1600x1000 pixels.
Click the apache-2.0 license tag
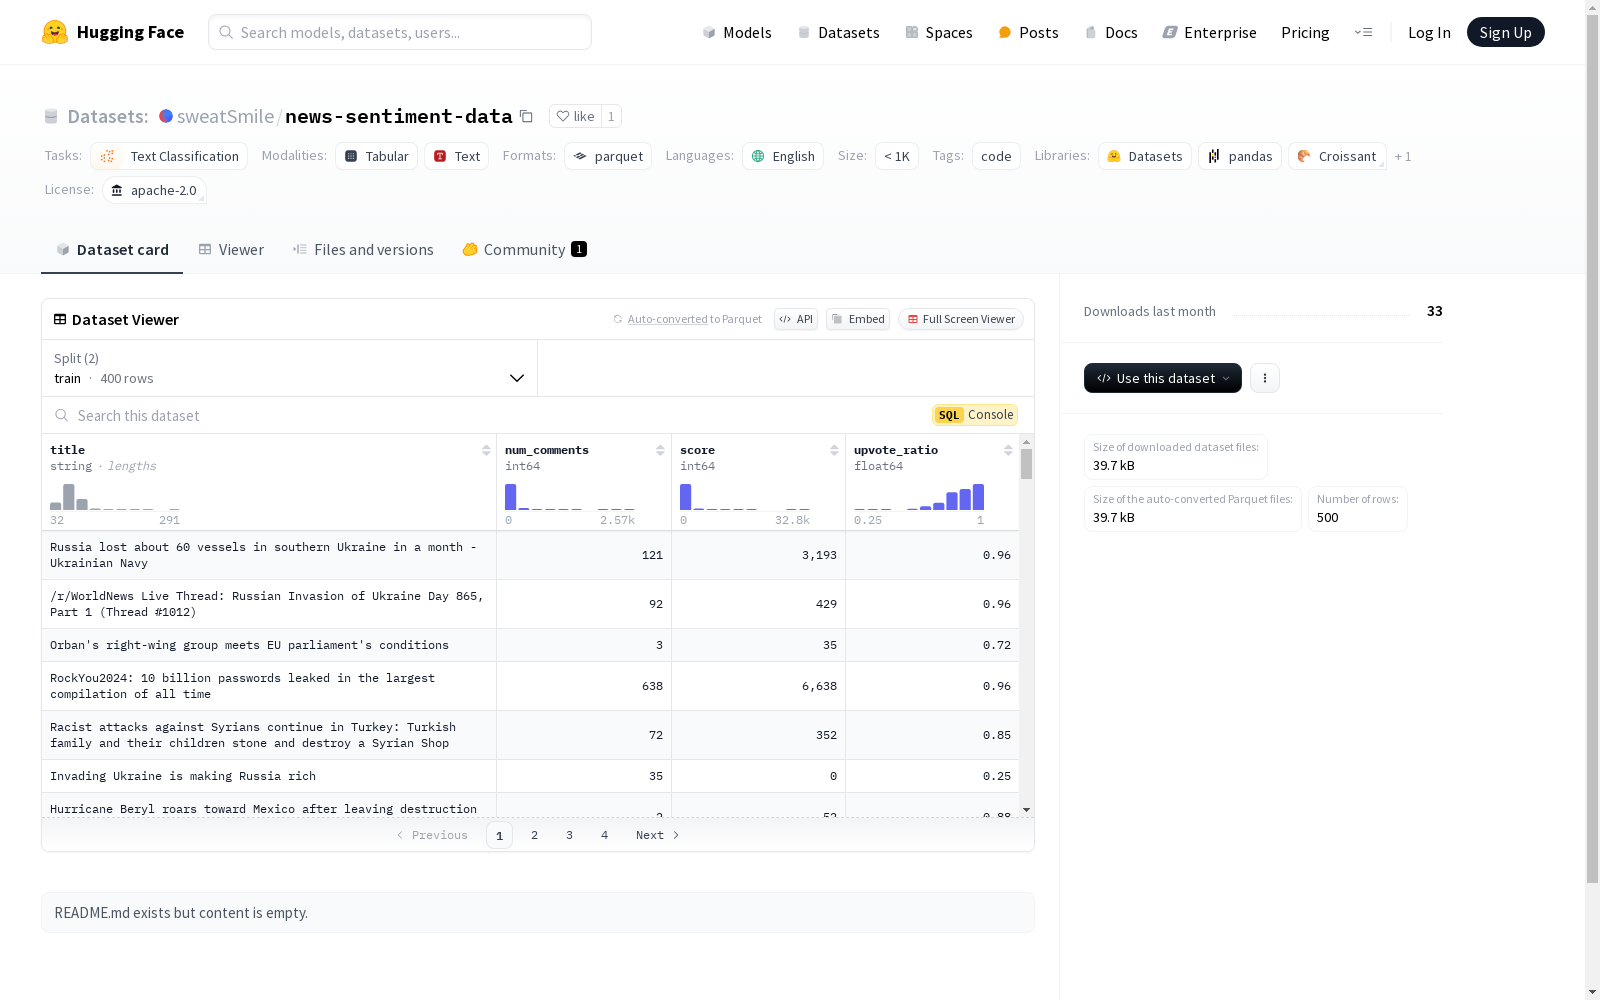(154, 190)
